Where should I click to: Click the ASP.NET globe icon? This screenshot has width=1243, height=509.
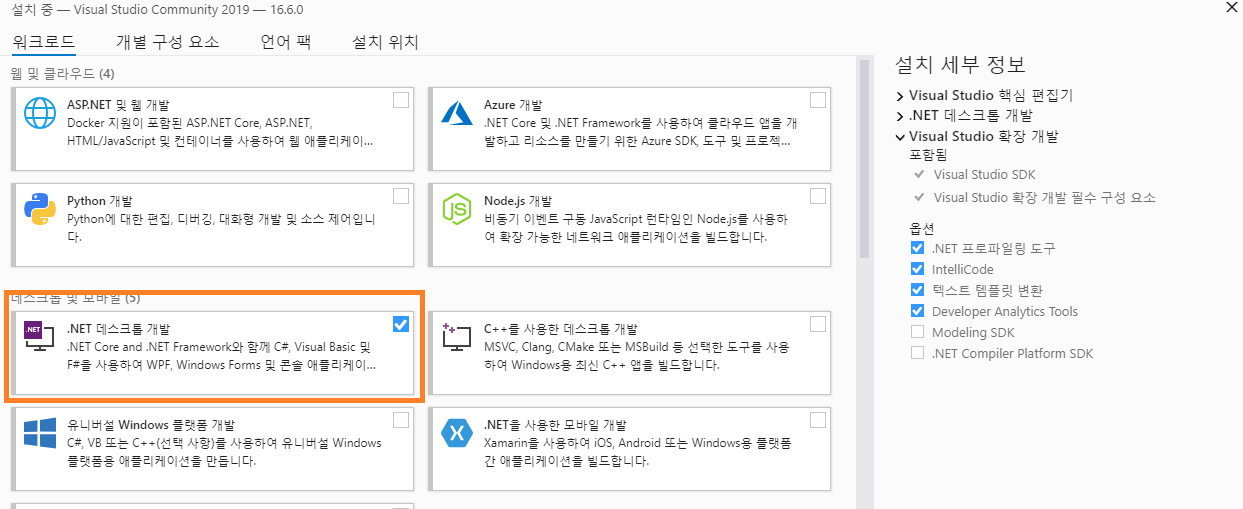pyautogui.click(x=40, y=114)
